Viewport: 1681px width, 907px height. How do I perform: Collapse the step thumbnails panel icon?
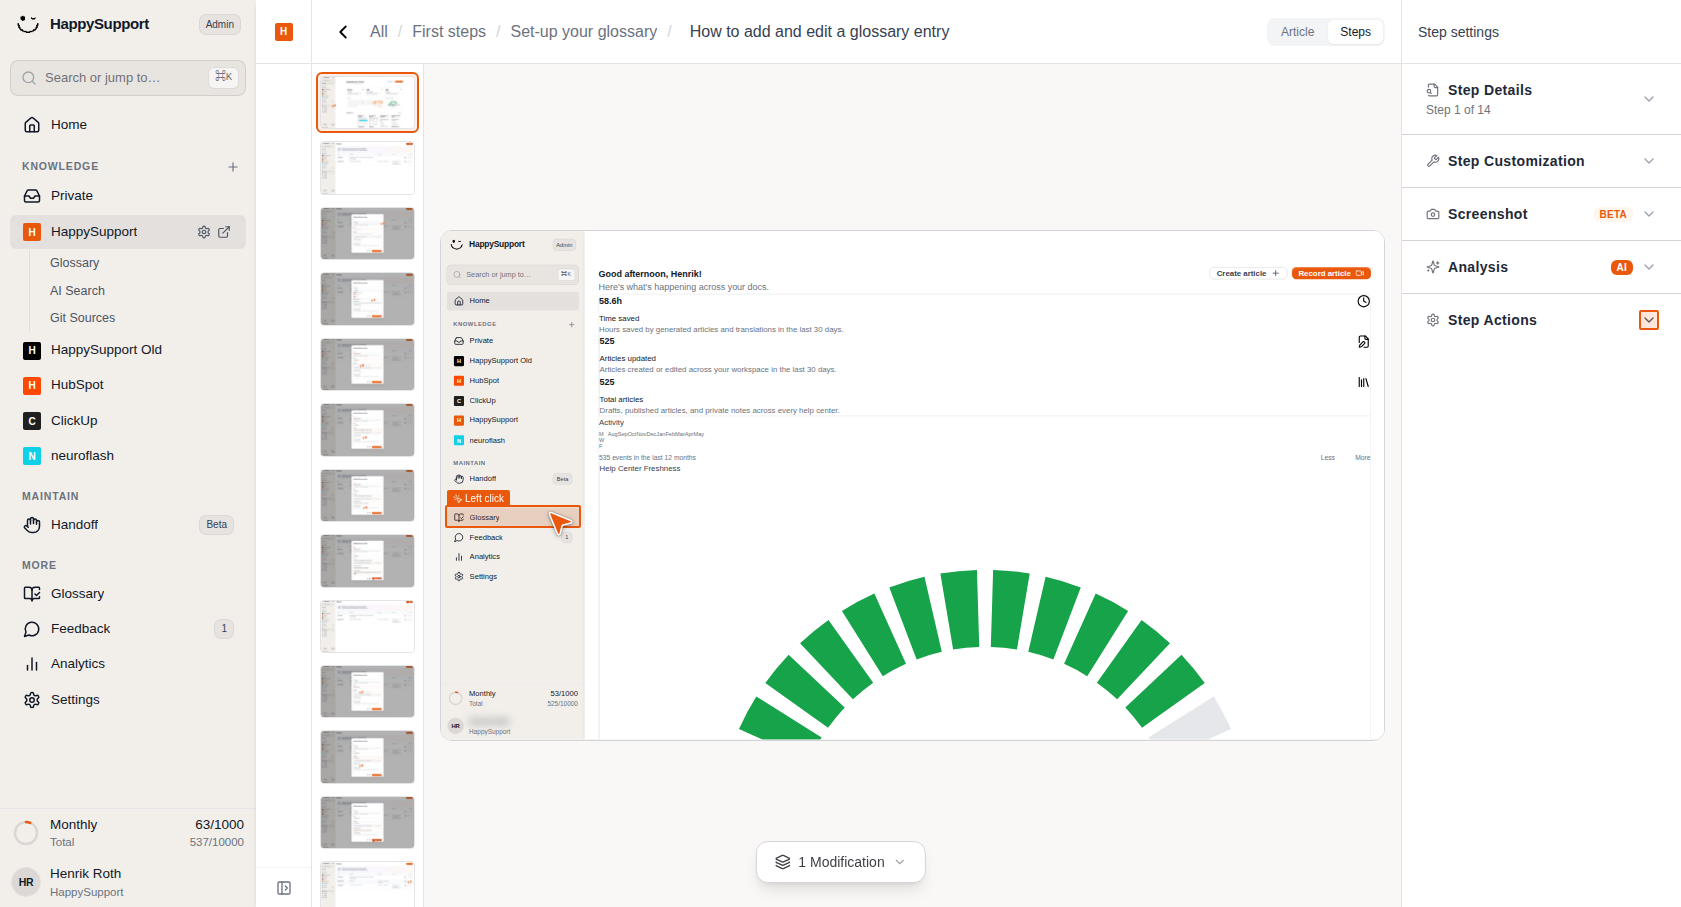coord(284,888)
